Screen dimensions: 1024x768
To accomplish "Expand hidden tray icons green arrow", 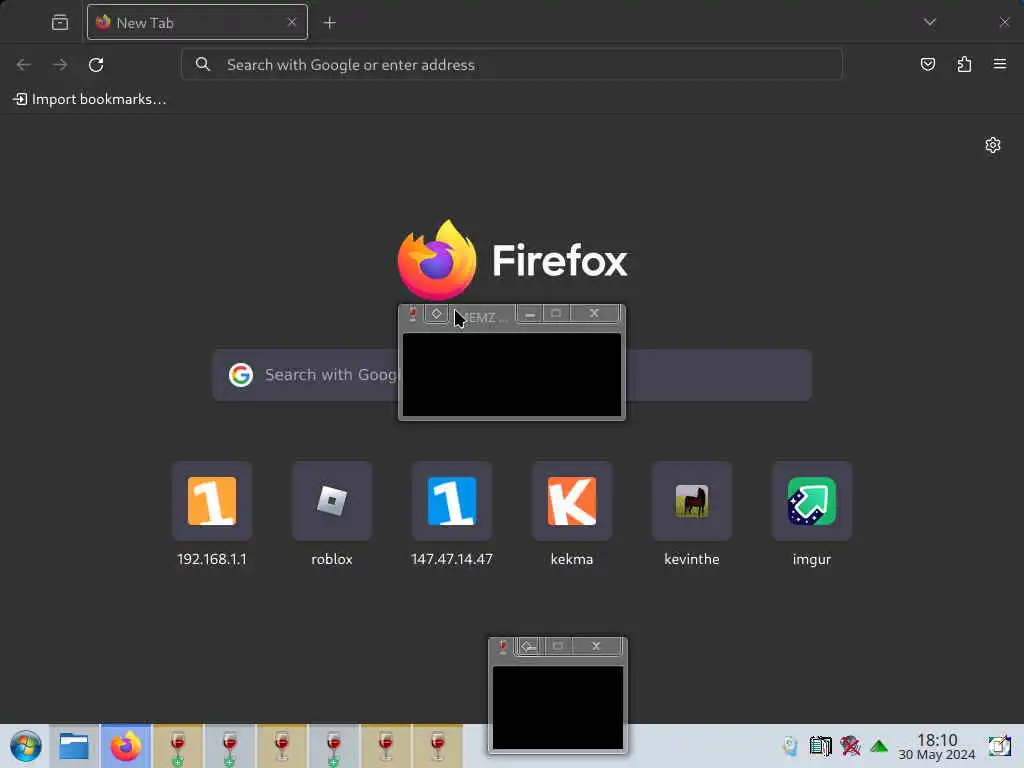I will [x=879, y=746].
